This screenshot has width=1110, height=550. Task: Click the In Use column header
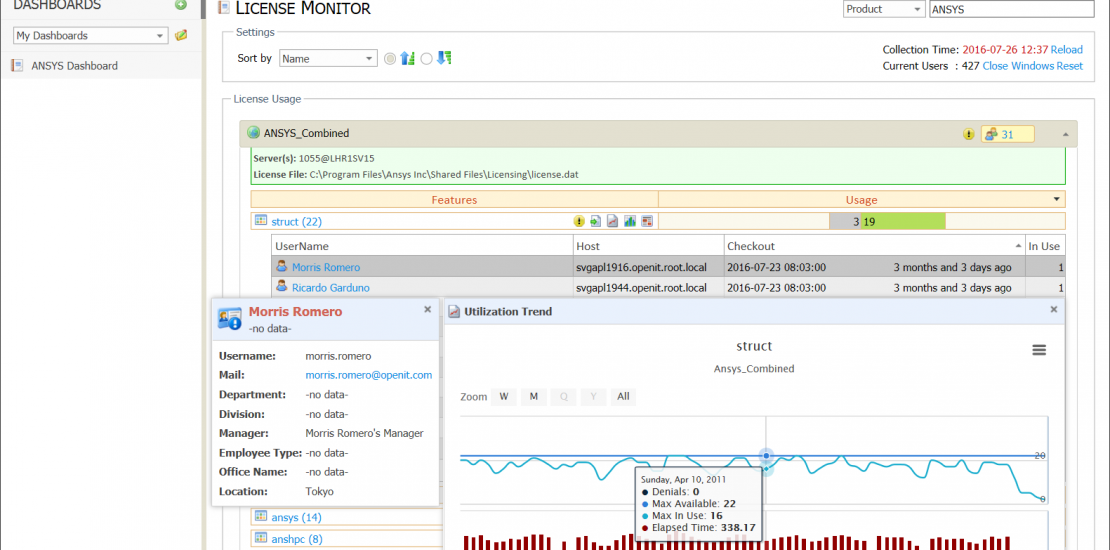(x=1043, y=246)
